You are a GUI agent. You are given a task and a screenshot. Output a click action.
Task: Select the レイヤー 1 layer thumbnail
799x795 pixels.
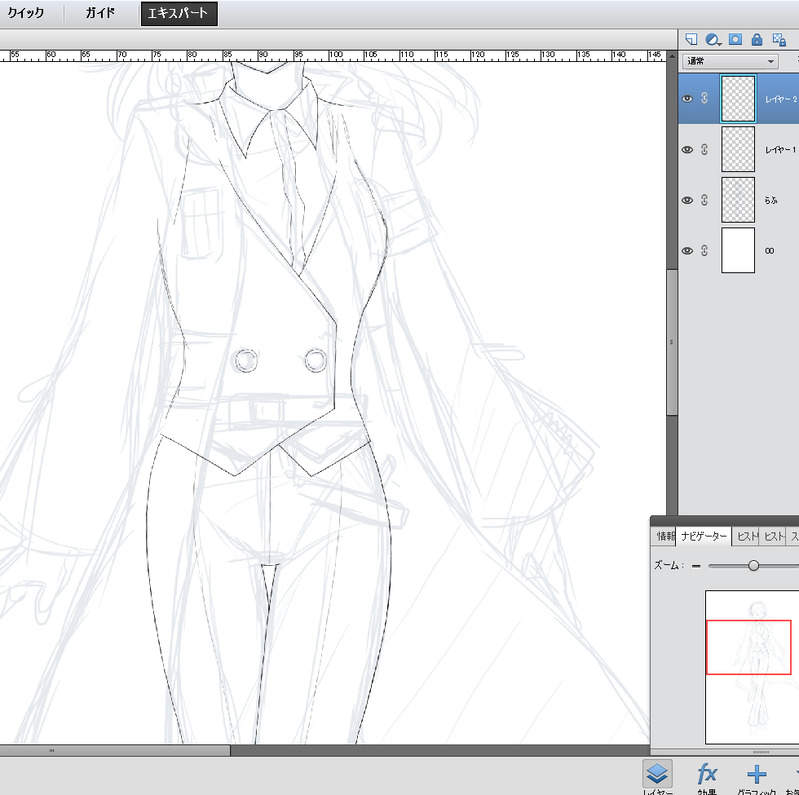pos(738,149)
